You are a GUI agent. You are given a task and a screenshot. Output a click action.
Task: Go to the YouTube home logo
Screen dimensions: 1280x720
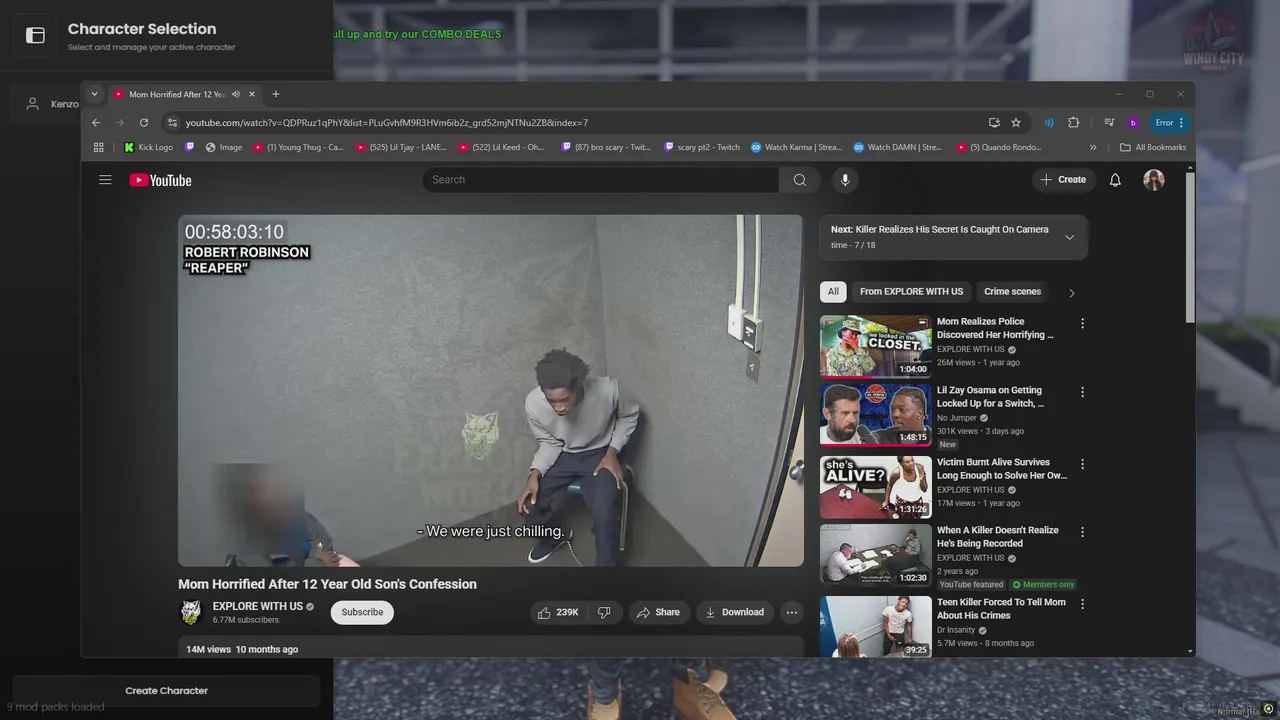tap(160, 180)
